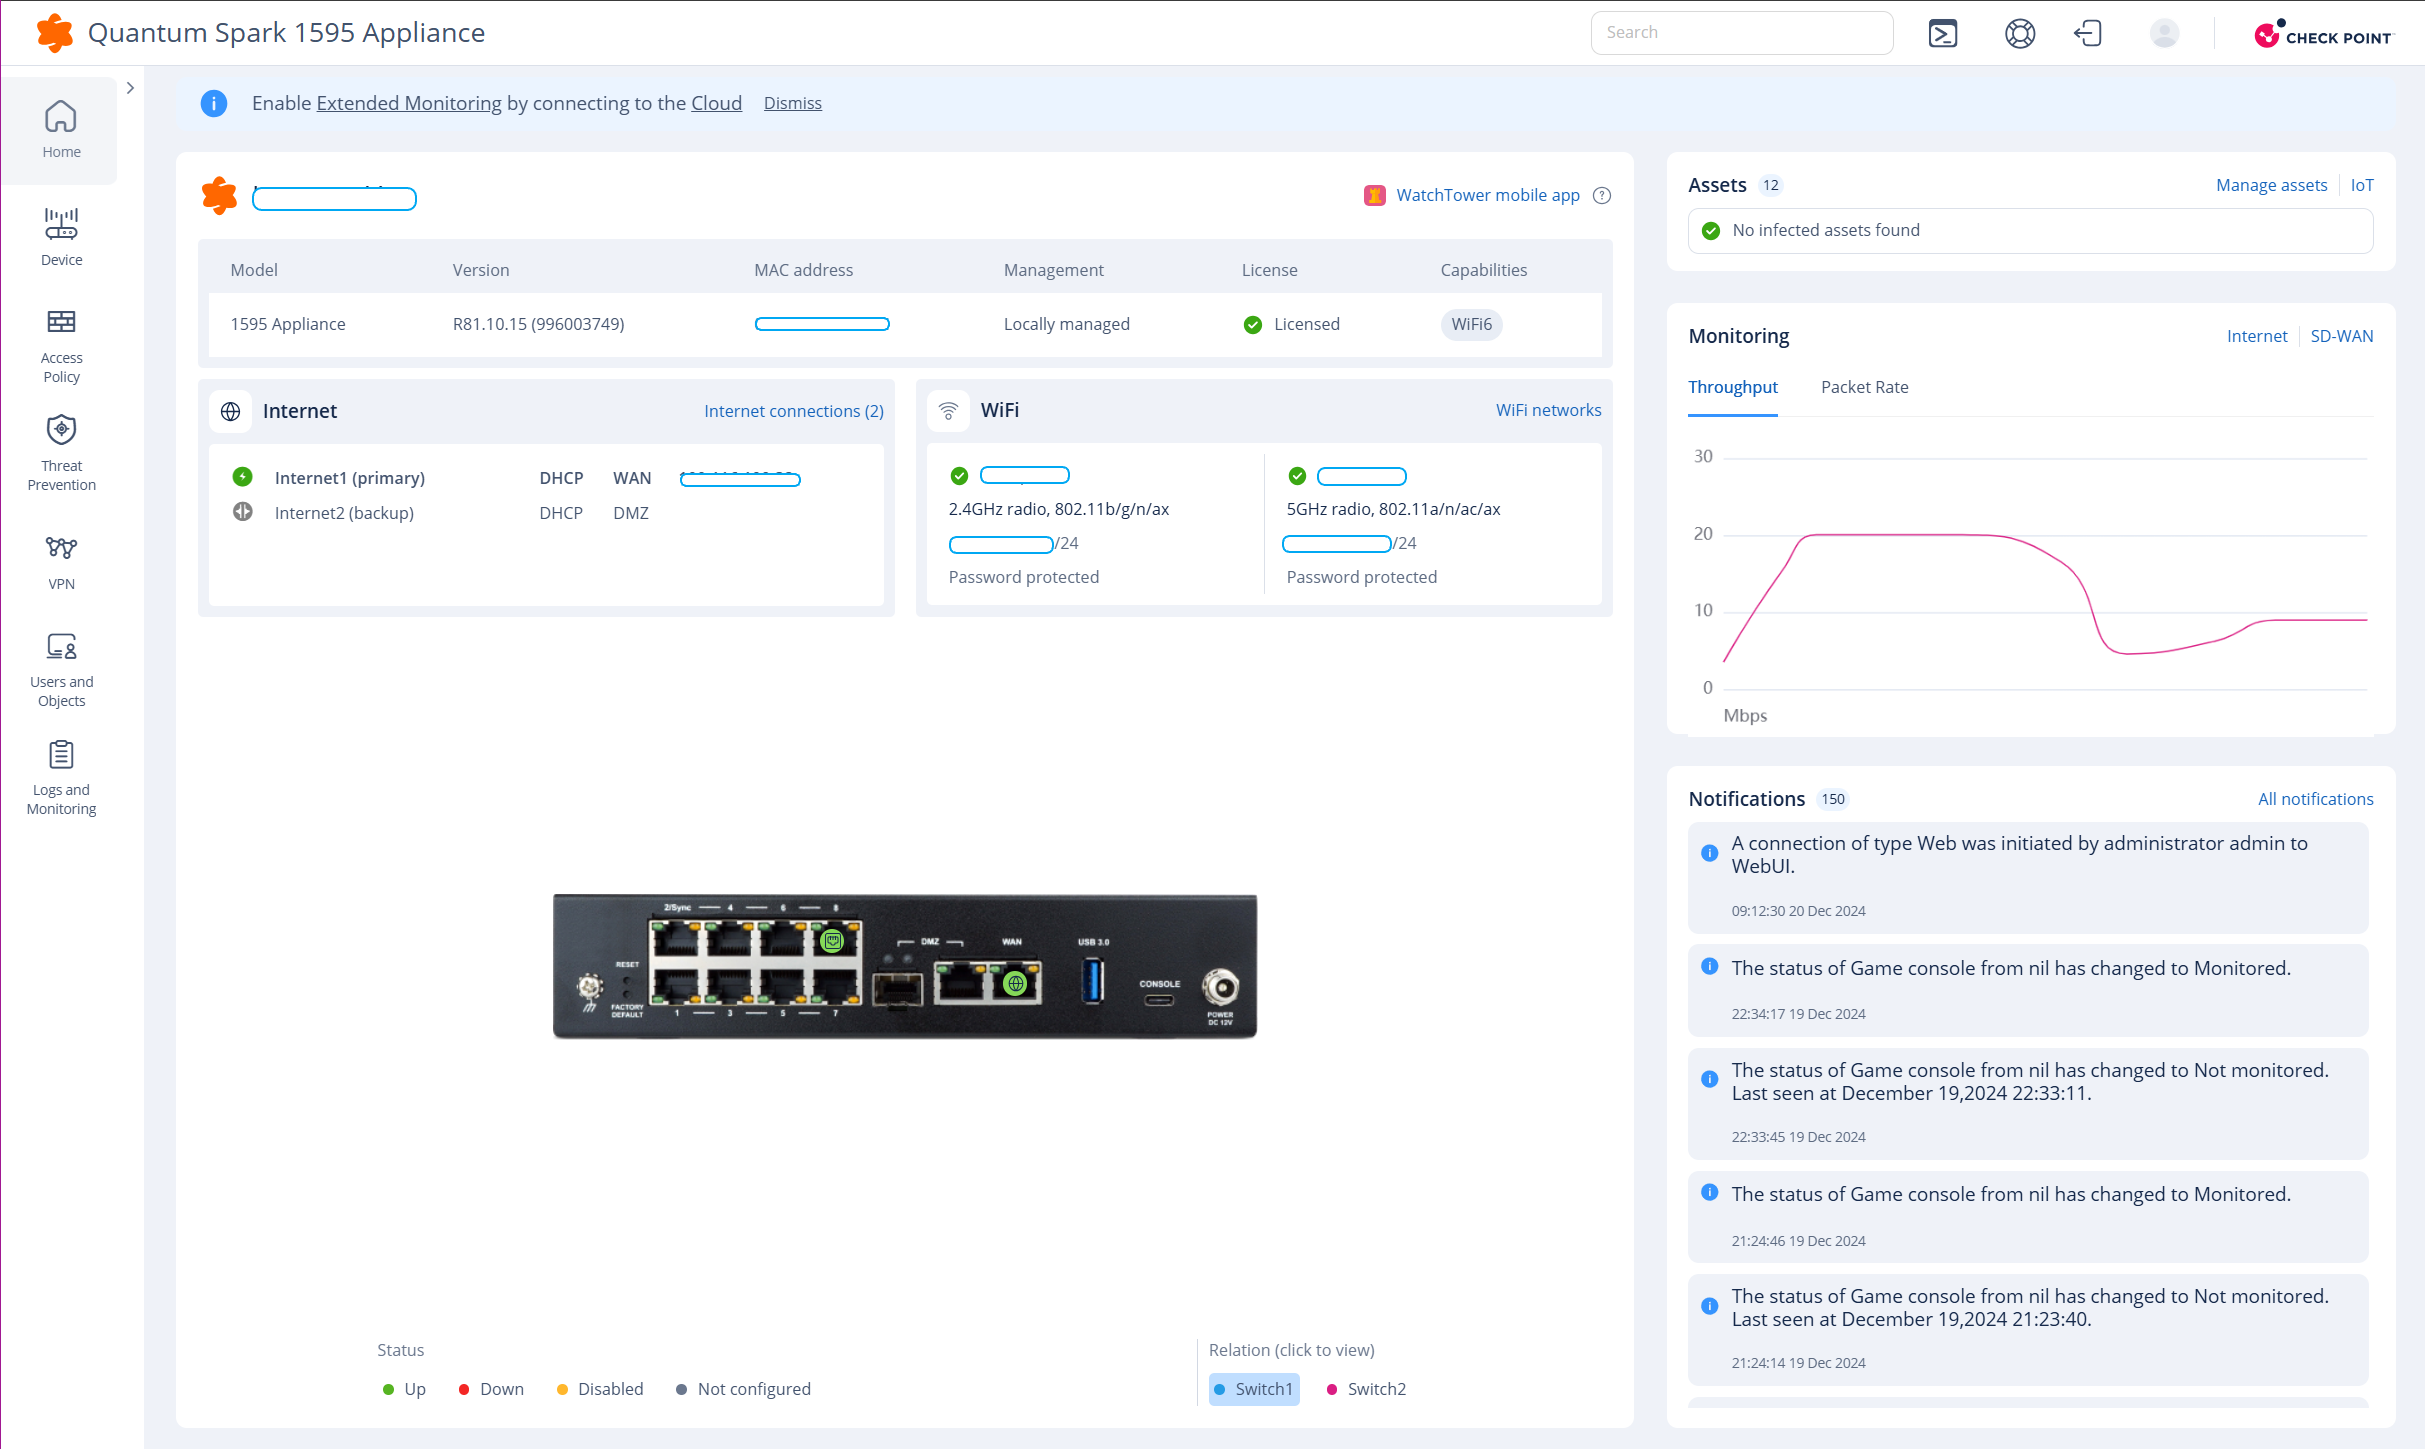
Task: Click the WAN port on appliance image
Action: [x=1014, y=984]
